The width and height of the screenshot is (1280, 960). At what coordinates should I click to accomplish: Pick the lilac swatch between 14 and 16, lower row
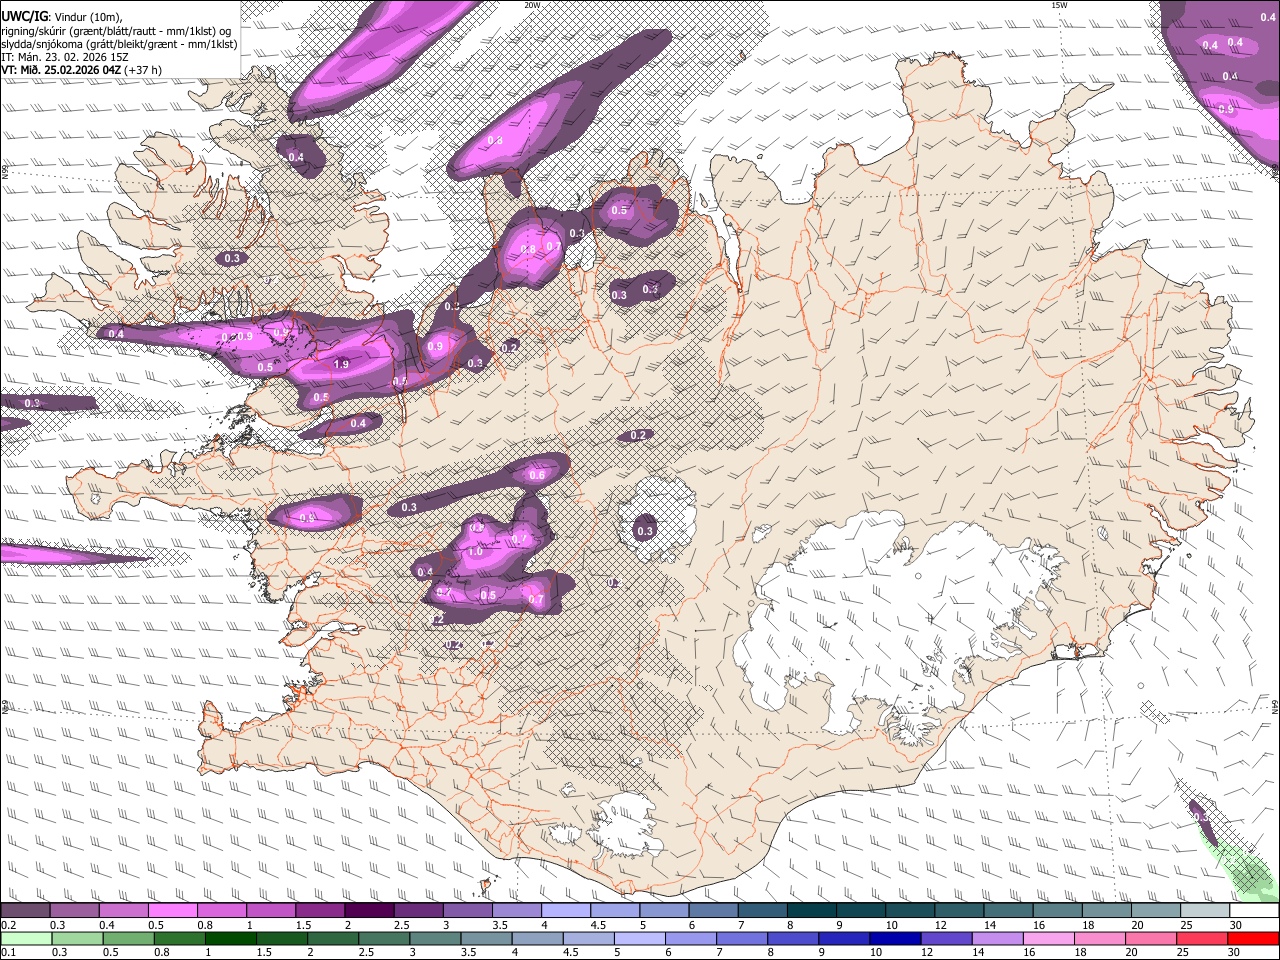tap(998, 938)
